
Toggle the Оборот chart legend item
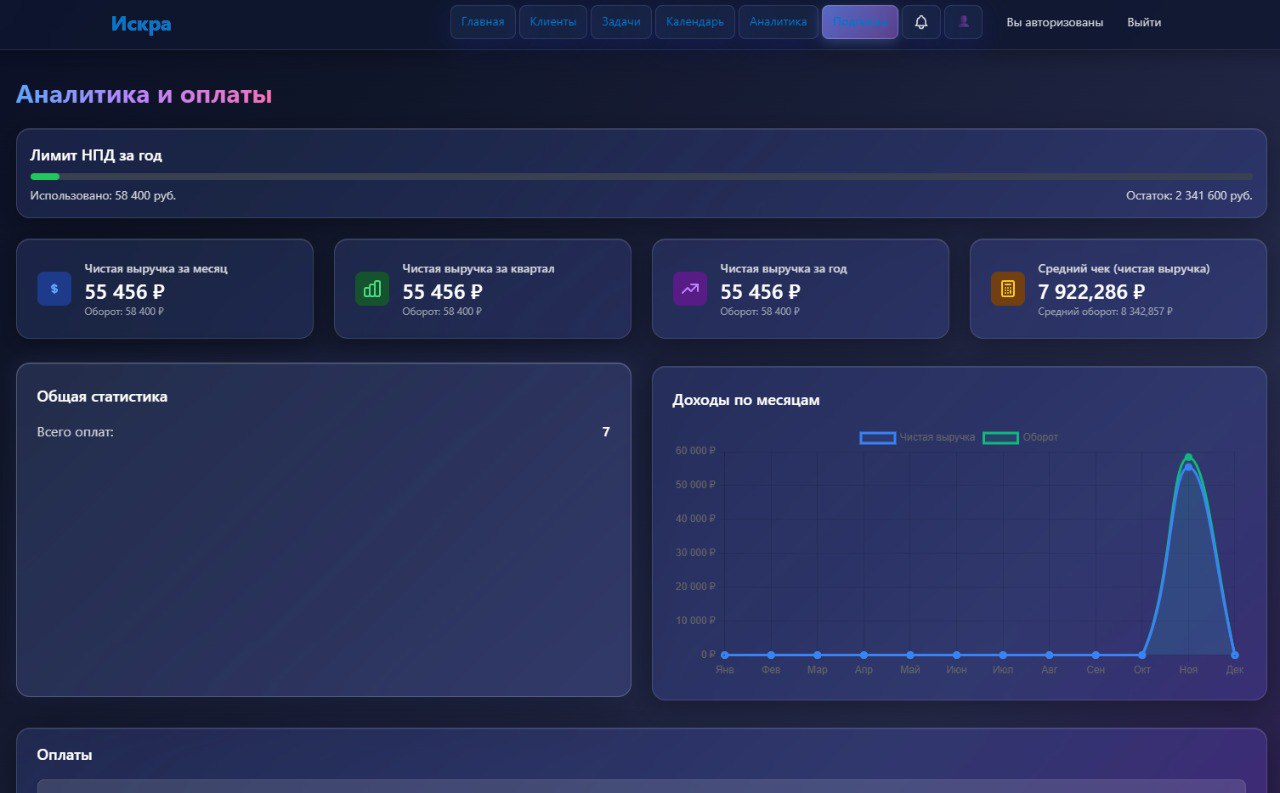coord(1020,437)
